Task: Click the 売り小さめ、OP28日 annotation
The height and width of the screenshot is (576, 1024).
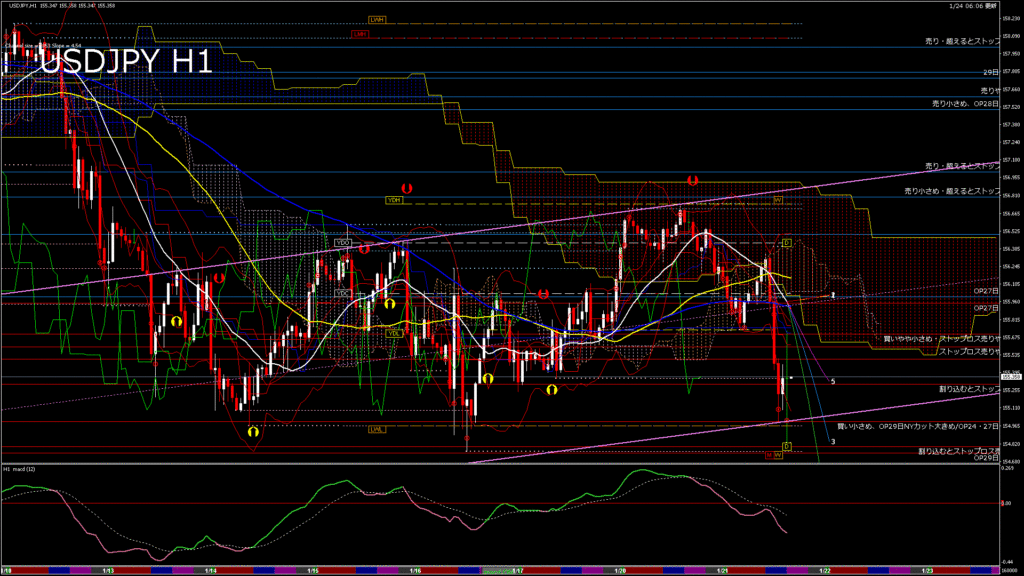Action: [x=965, y=104]
